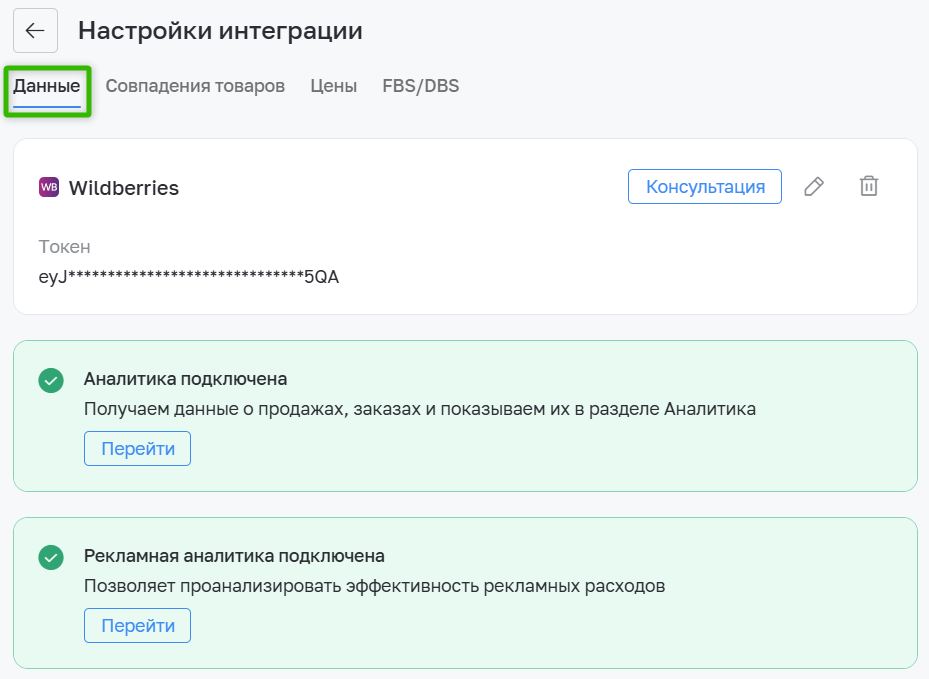The width and height of the screenshot is (929, 679).
Task: Open the Цены tab
Action: coord(334,87)
